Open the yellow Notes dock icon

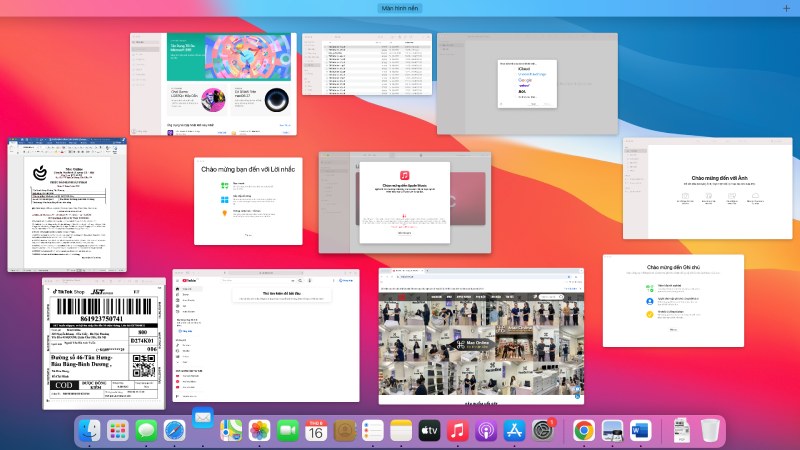coord(401,431)
